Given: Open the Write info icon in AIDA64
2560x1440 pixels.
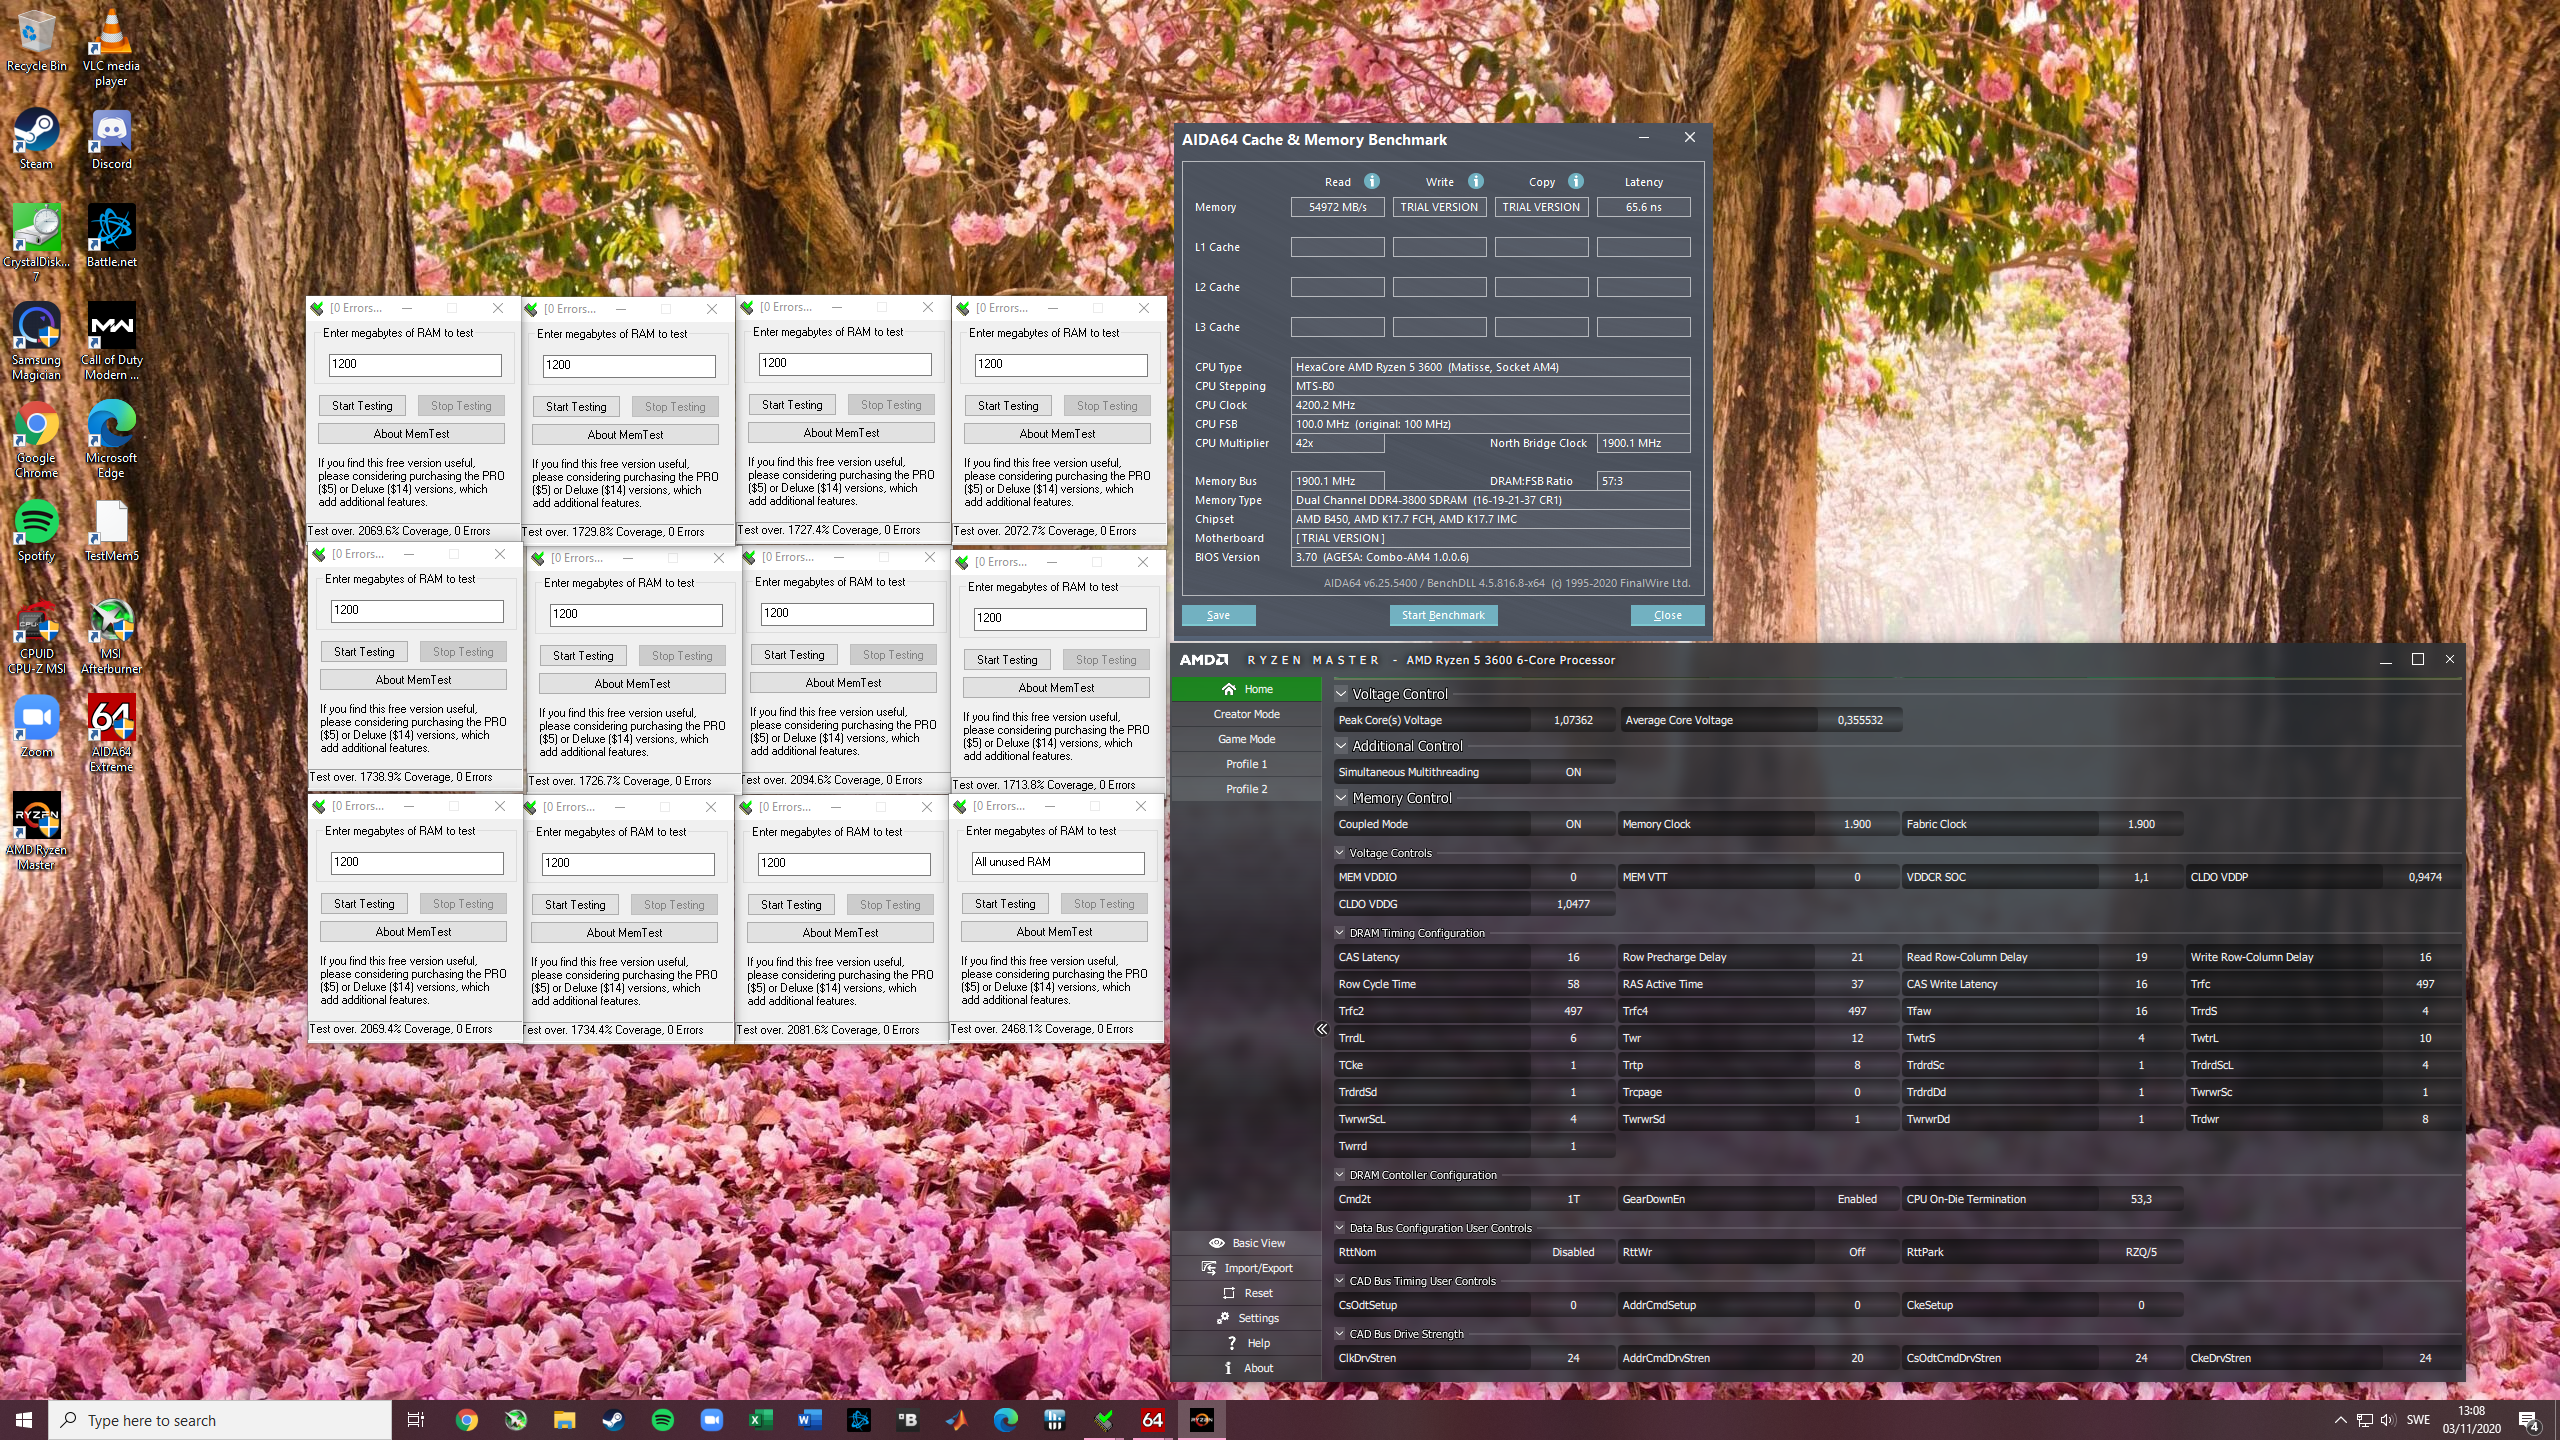Looking at the screenshot, I should (x=1475, y=181).
